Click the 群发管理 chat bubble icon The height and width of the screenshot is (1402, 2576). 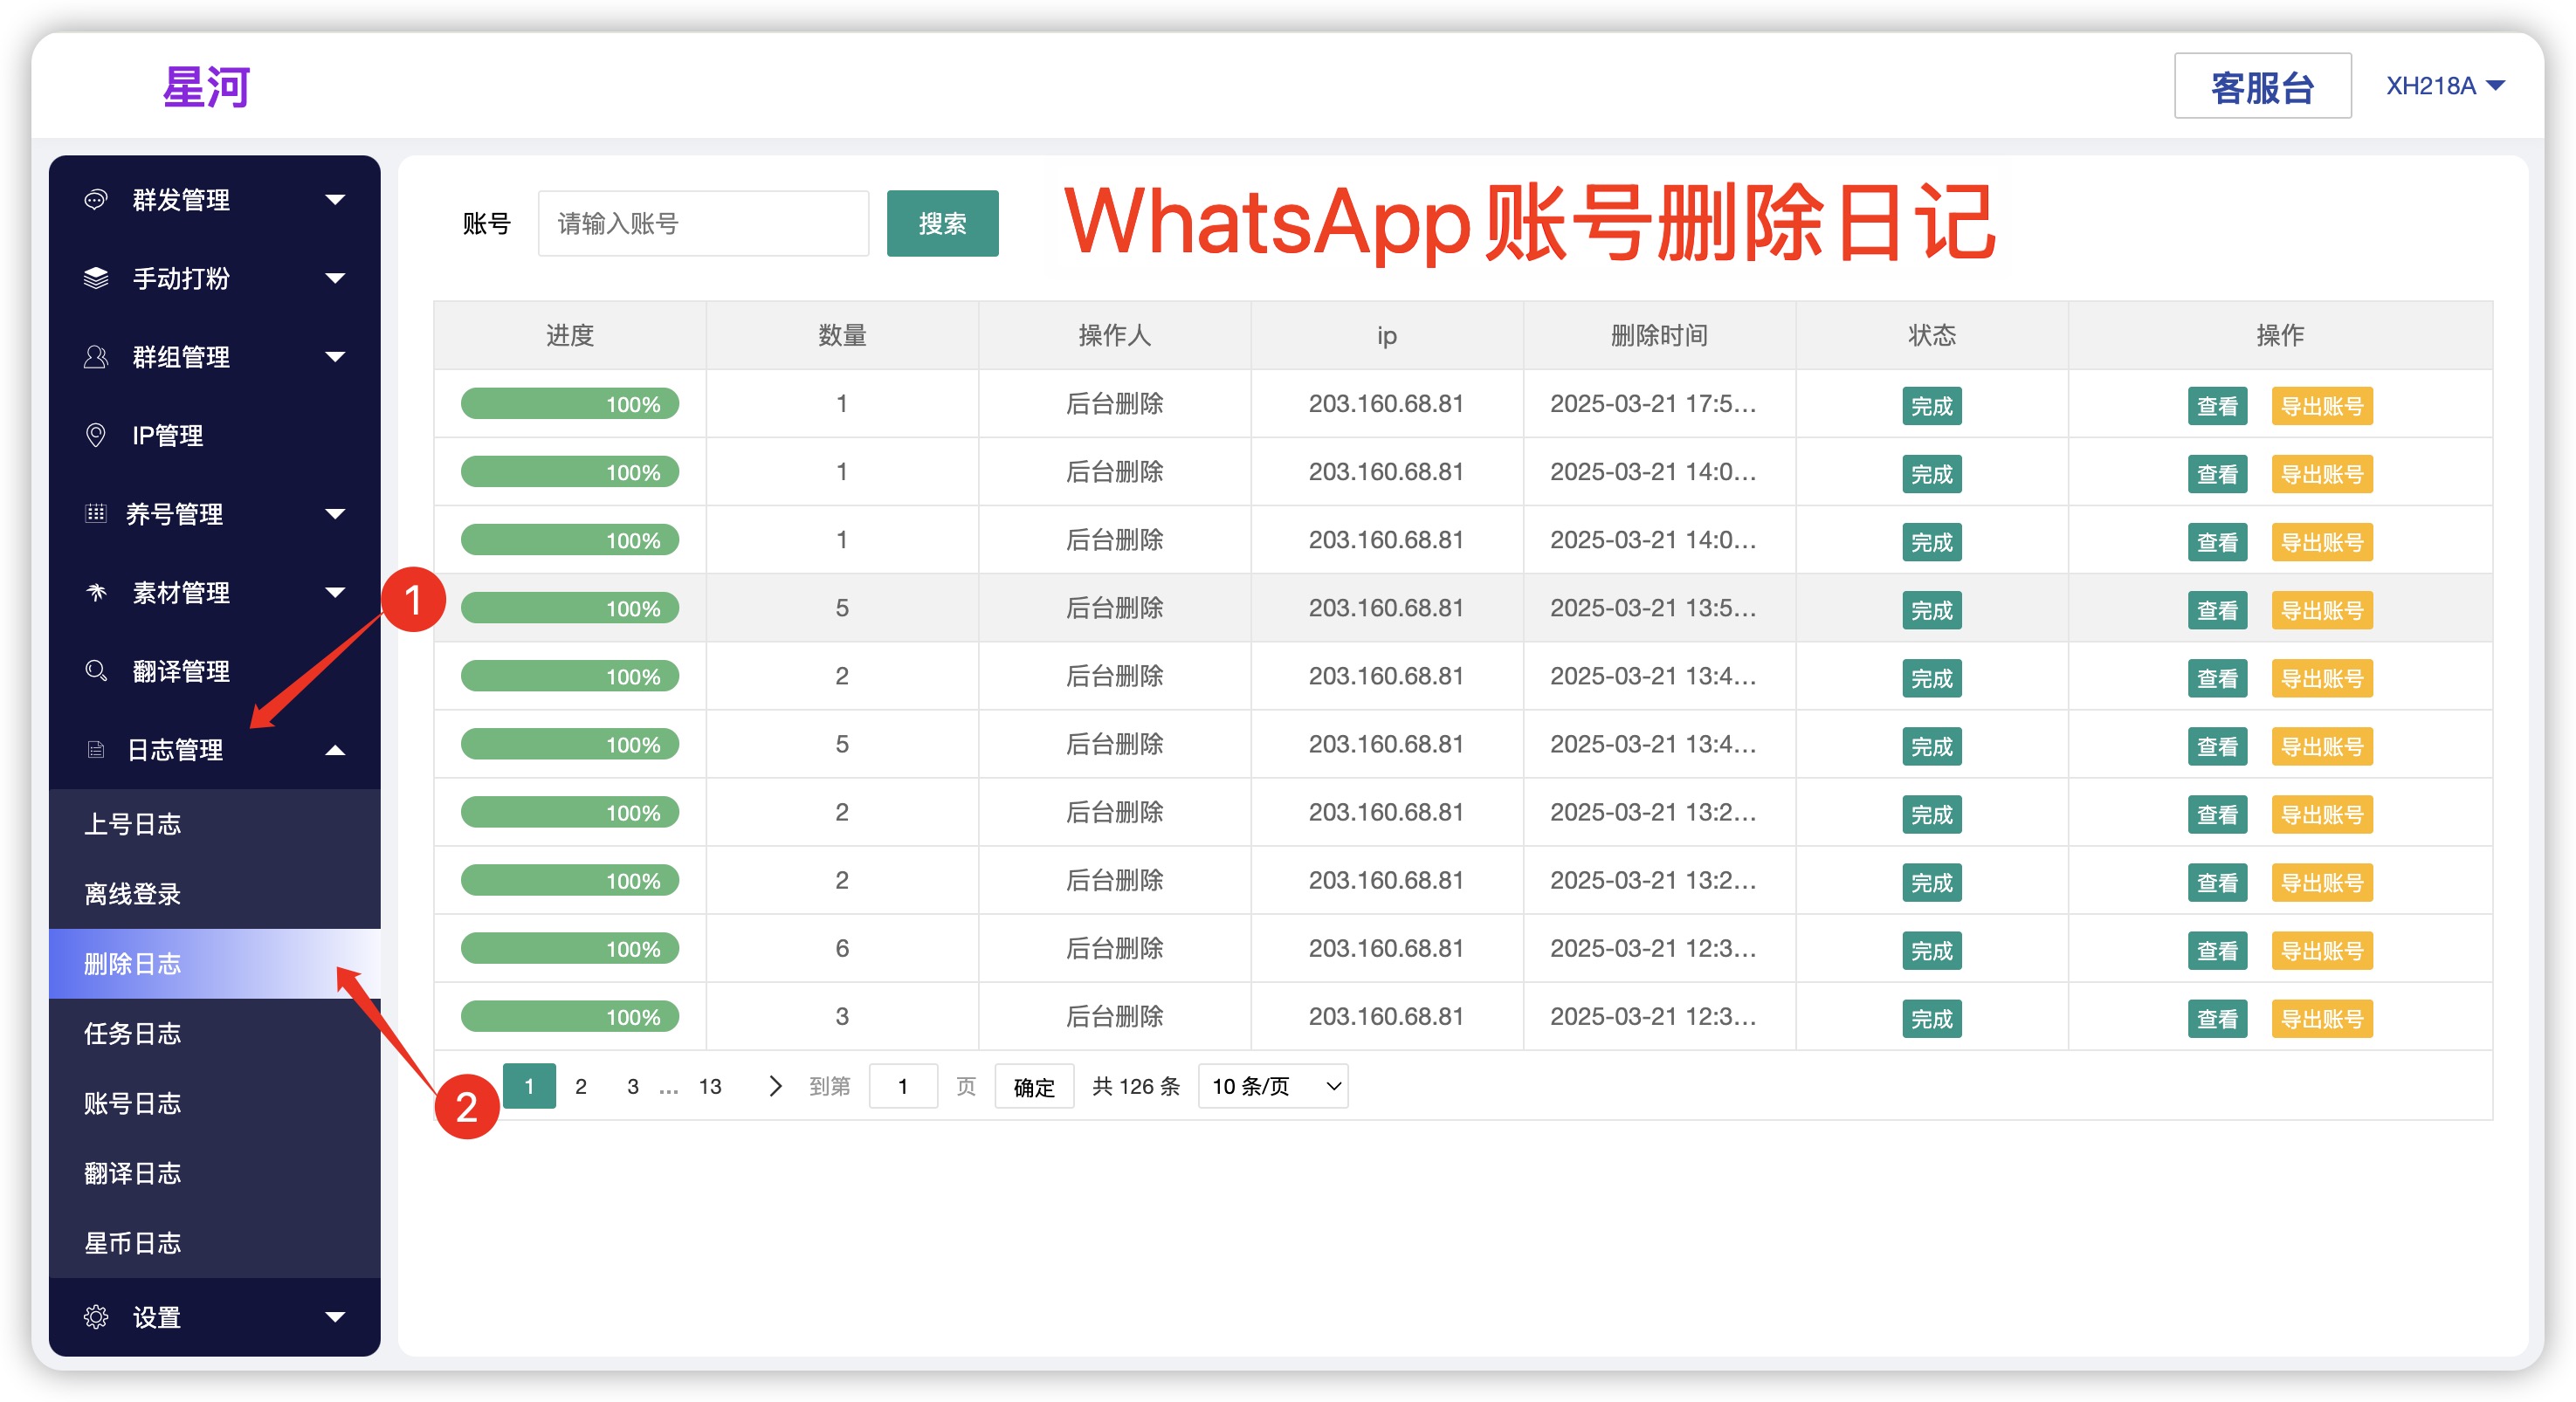[95, 199]
